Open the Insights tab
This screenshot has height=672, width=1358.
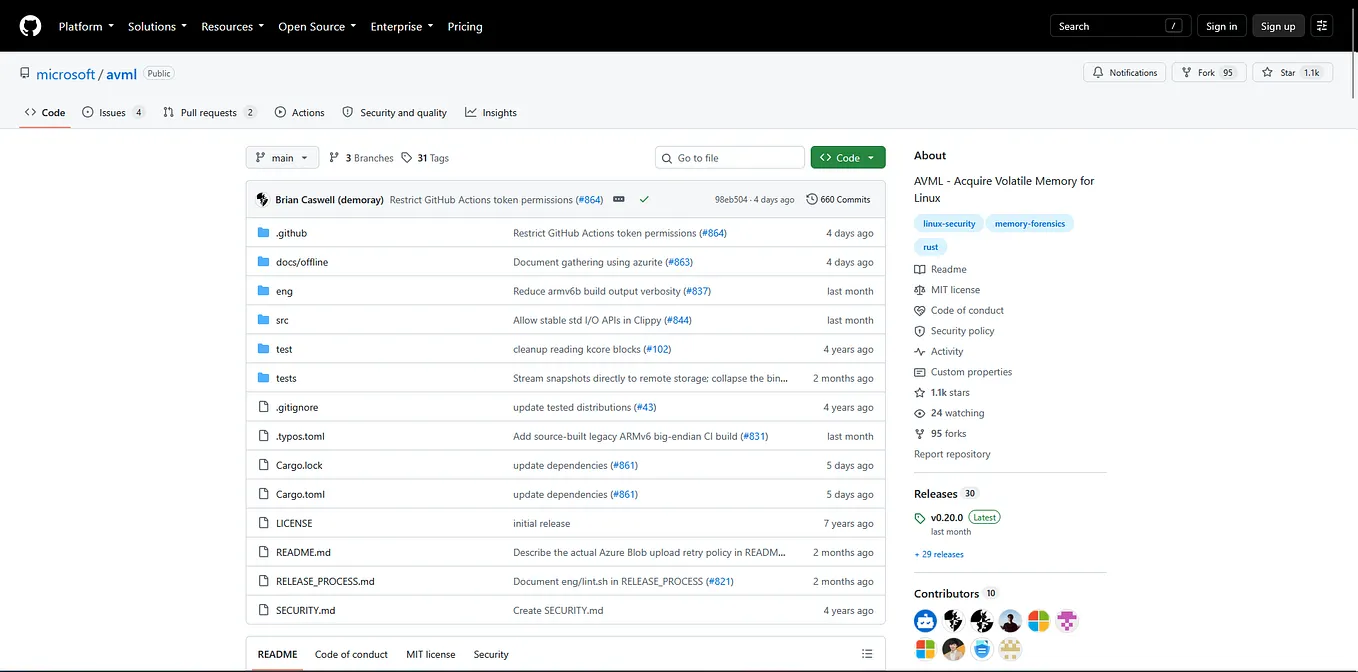pos(491,113)
